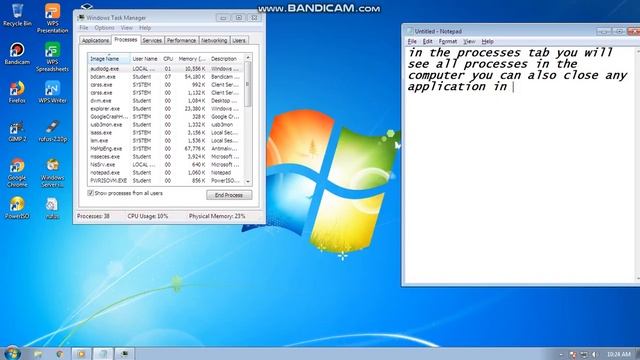Screen dimensions: 640x360
Task: Open the Action Center flag tray icon
Action: pyautogui.click(x=573, y=354)
